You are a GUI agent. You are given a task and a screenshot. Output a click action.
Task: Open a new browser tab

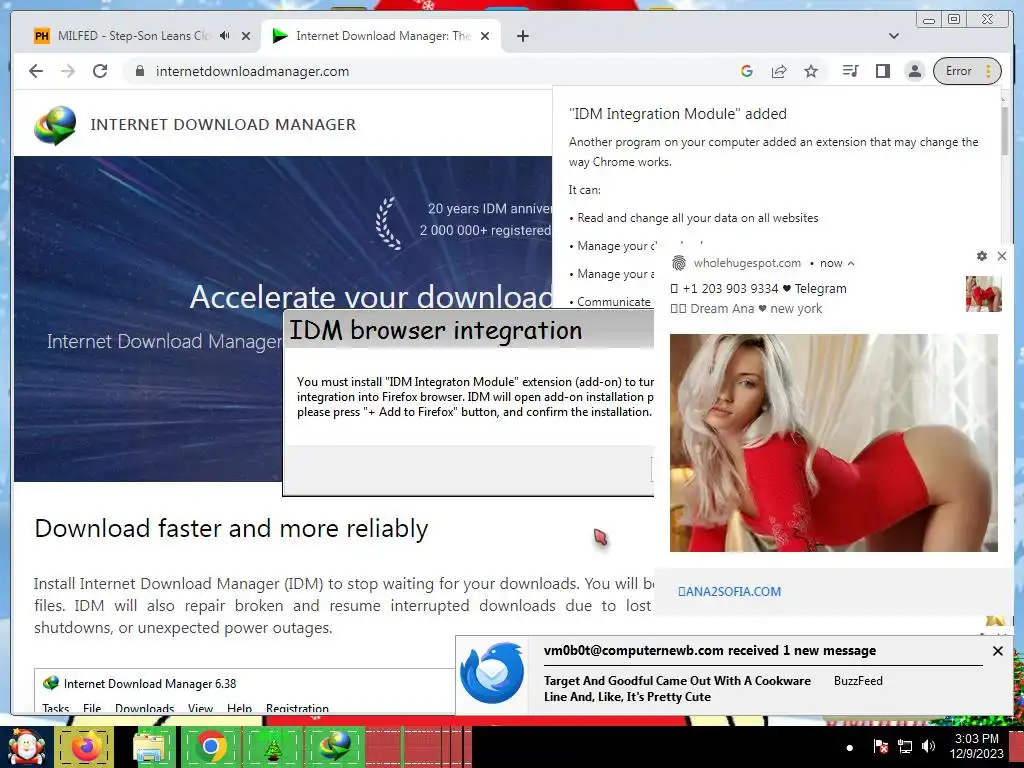(x=522, y=37)
